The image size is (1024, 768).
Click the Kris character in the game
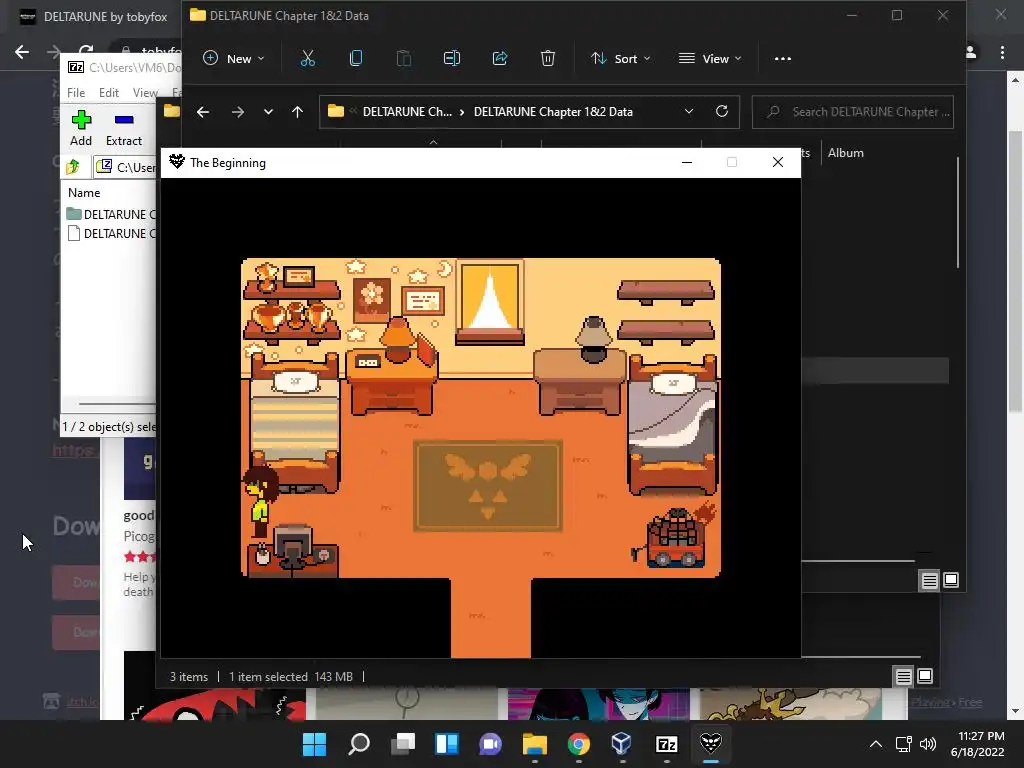[x=259, y=502]
